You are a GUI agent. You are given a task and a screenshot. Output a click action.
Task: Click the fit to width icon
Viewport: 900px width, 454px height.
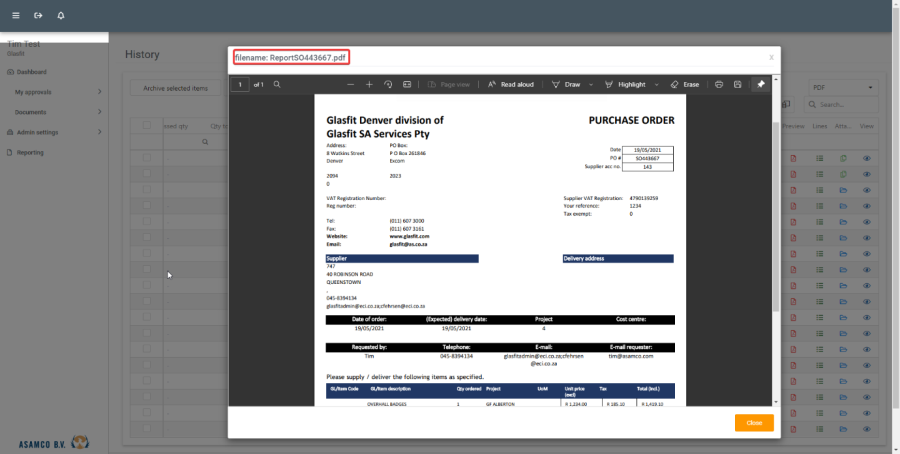(x=407, y=85)
